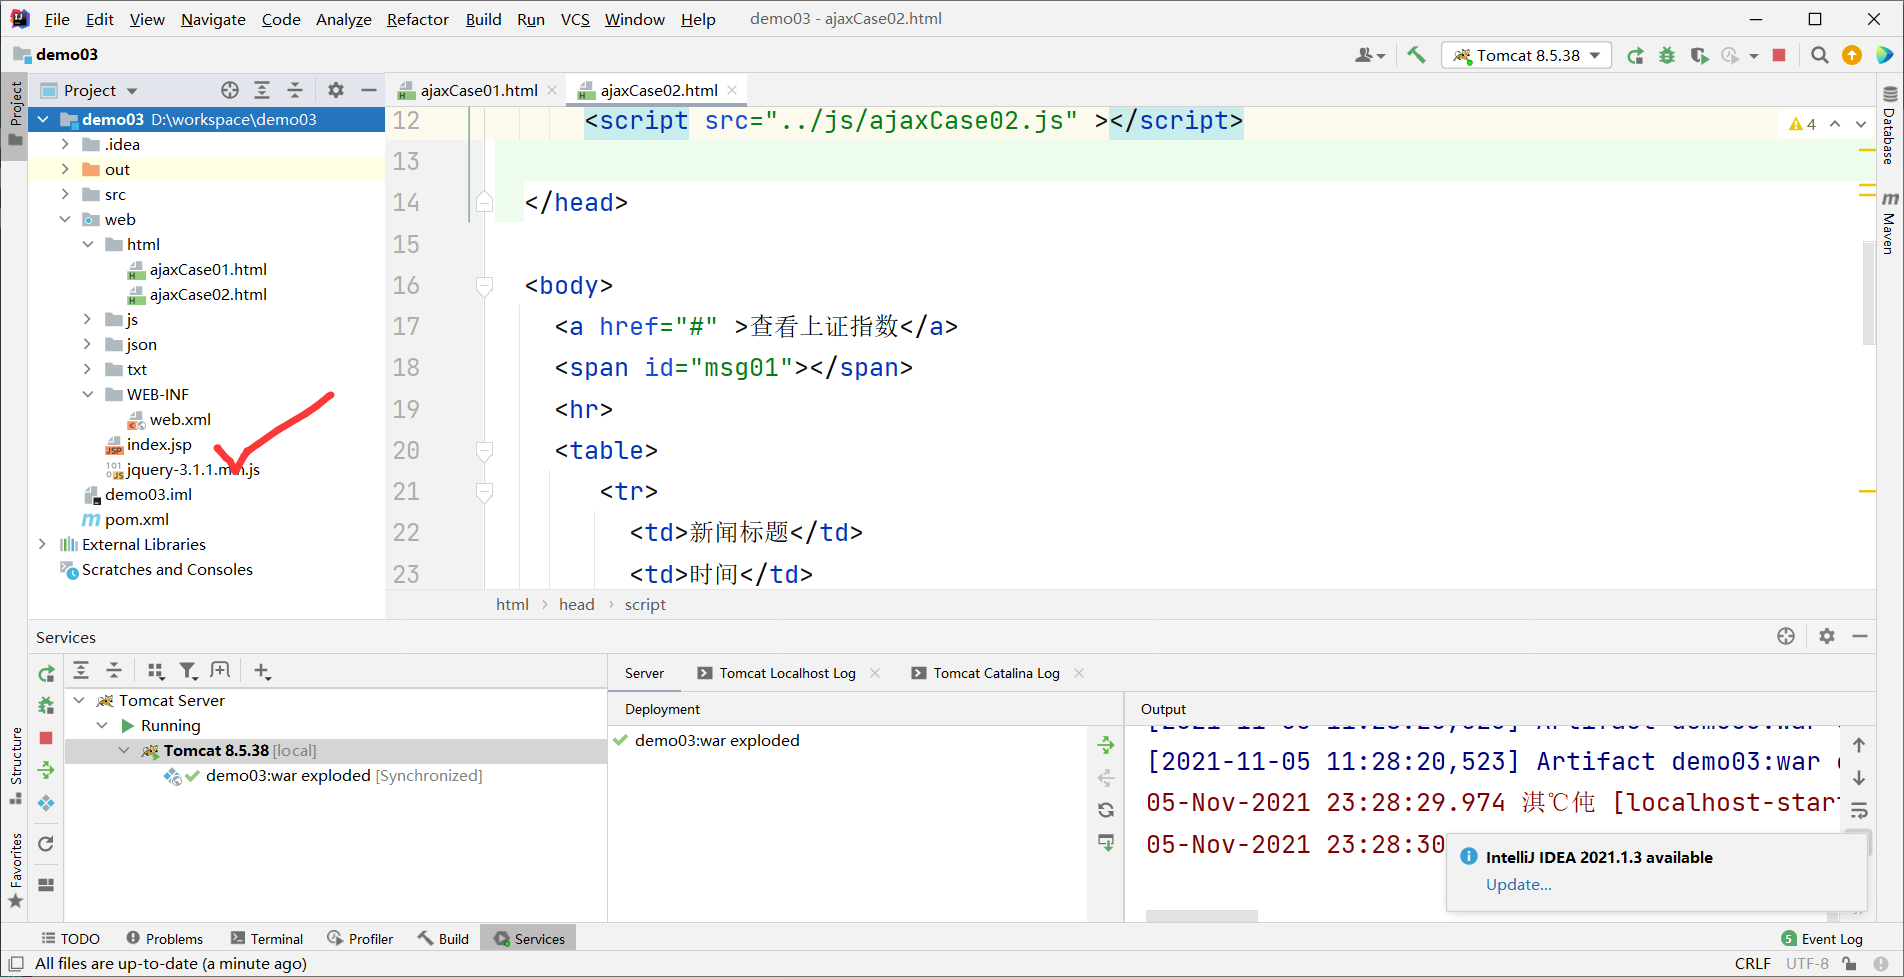Open Search Everywhere with the magnifier icon
The image size is (1904, 977).
point(1820,55)
